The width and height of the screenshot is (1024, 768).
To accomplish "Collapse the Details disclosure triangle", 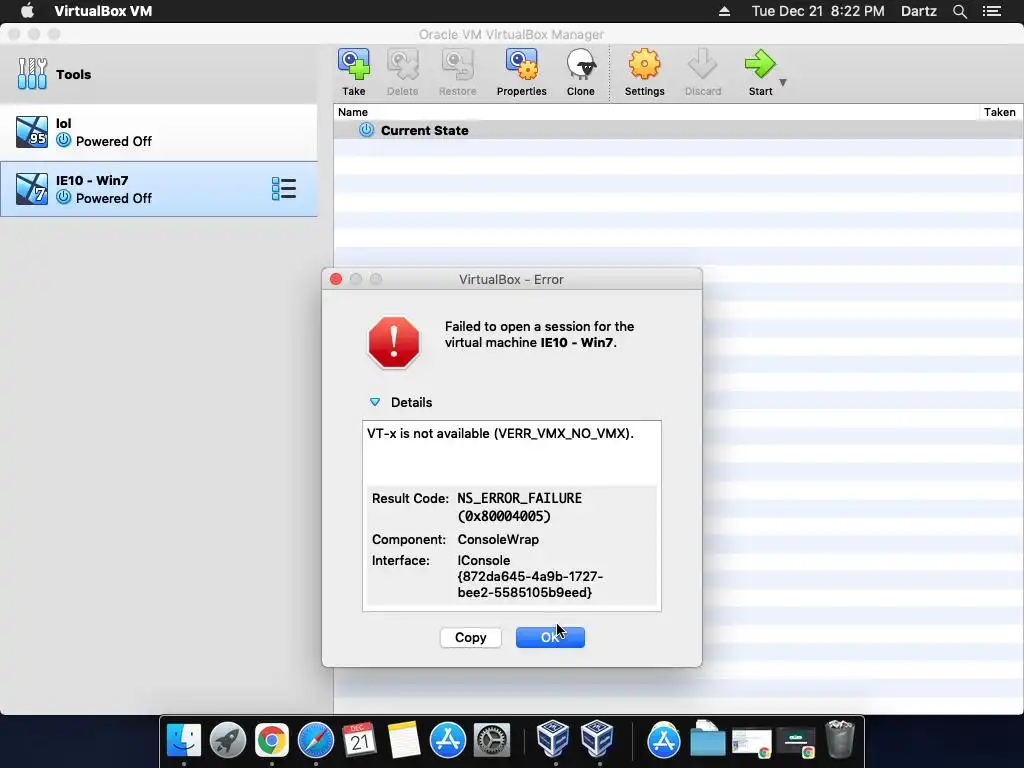I will pos(375,402).
